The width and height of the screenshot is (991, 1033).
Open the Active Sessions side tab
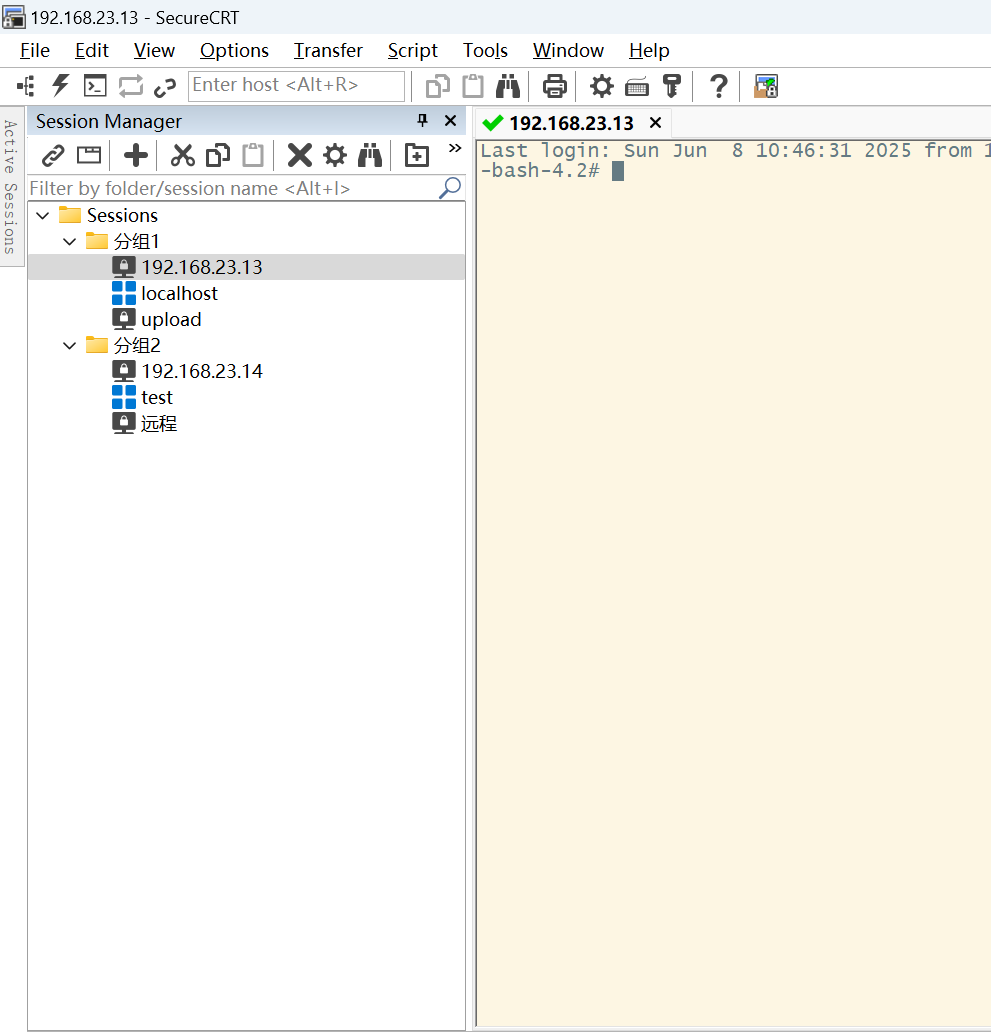tap(10, 186)
